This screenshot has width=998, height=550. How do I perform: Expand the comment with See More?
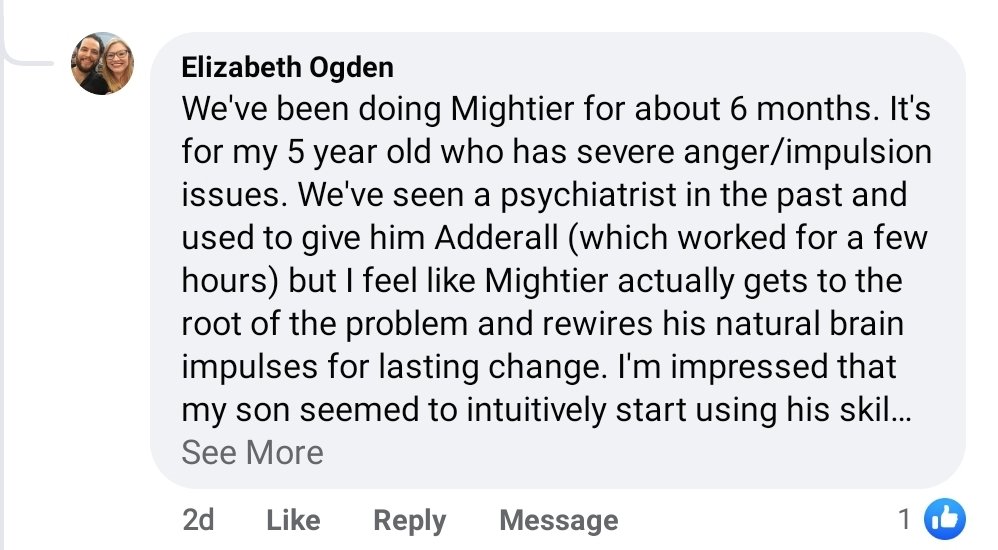pos(253,453)
